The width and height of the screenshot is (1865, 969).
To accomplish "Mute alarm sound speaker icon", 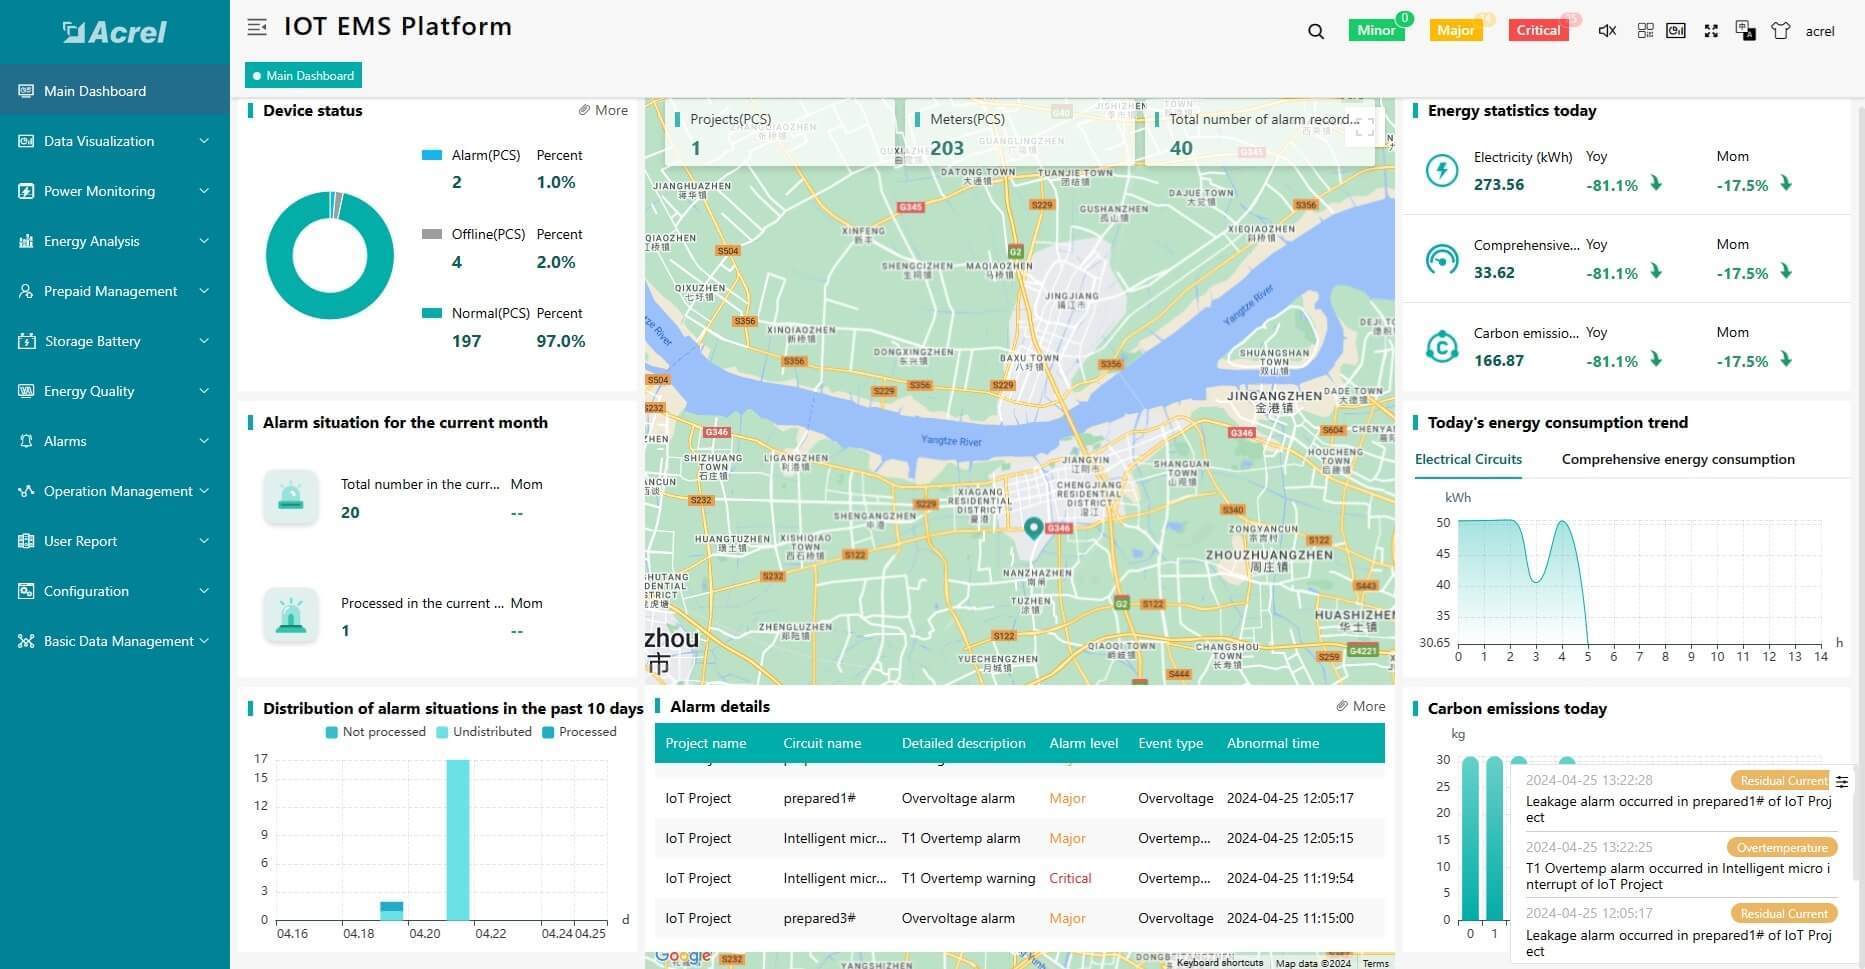I will [1607, 31].
